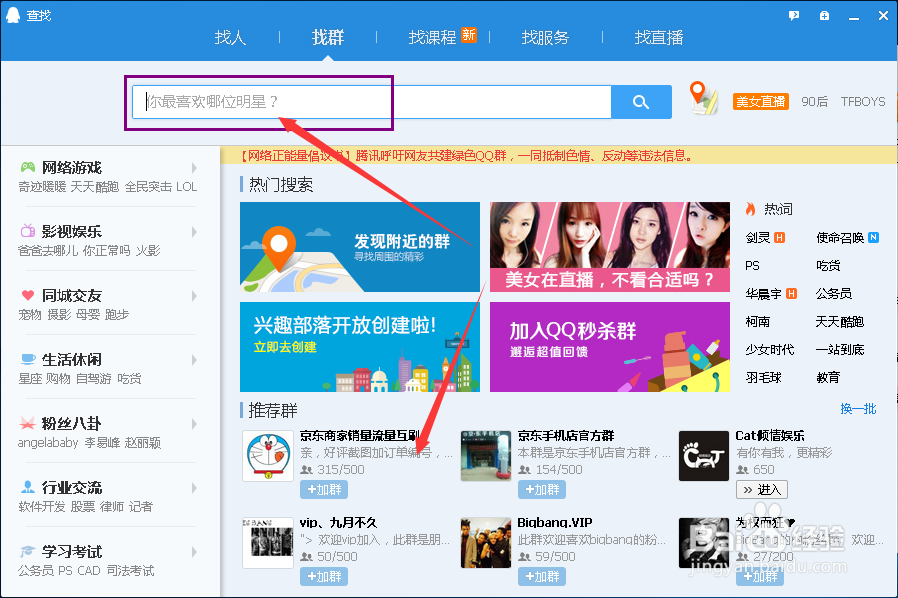Click the hot word 使命召唤

coord(840,238)
